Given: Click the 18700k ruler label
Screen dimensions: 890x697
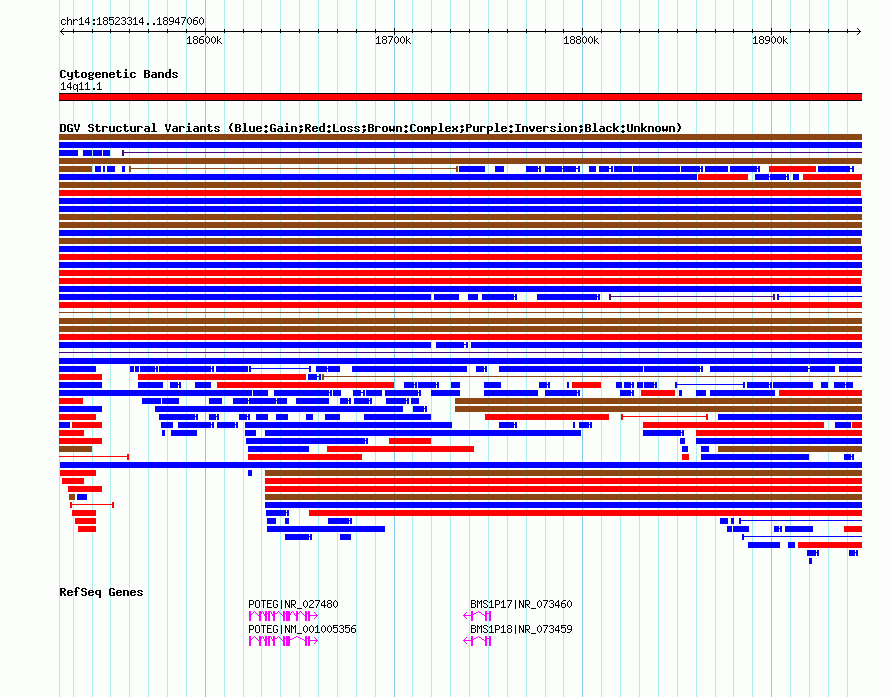Looking at the screenshot, I should point(393,40).
